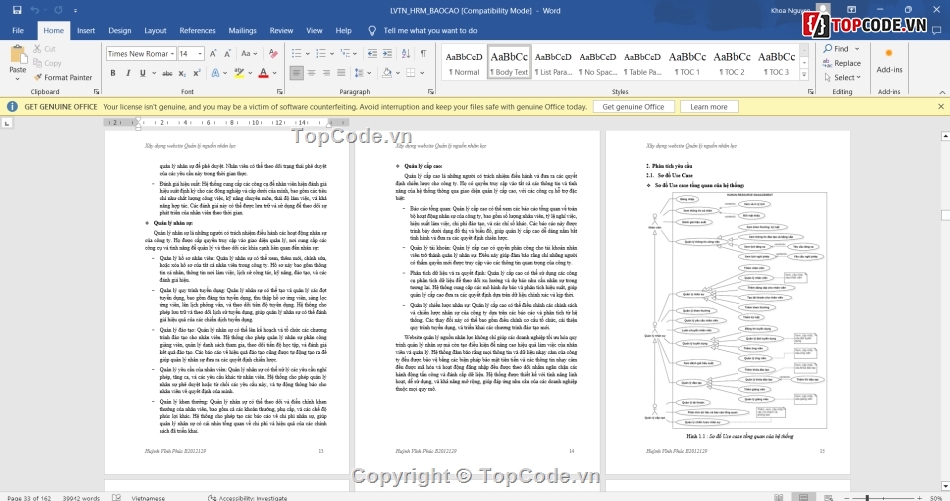Toggle Bold formatting

click(113, 73)
